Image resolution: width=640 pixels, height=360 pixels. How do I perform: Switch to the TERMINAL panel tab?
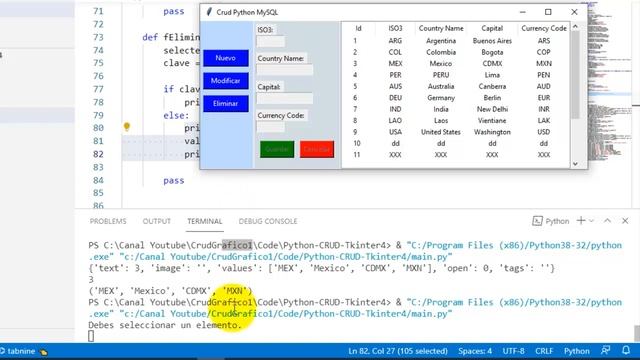pos(205,221)
